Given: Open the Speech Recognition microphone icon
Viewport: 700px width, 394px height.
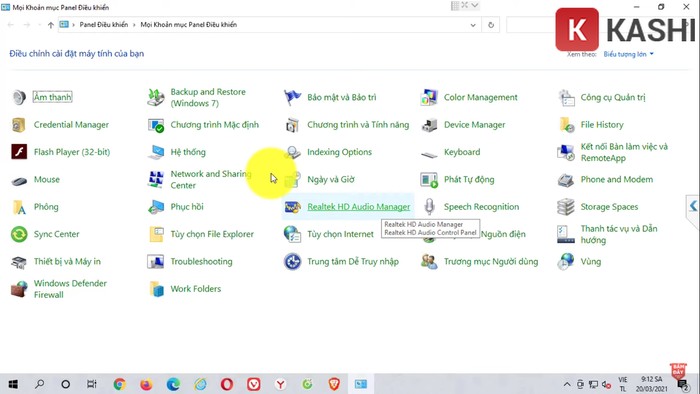Looking at the screenshot, I should tap(429, 207).
